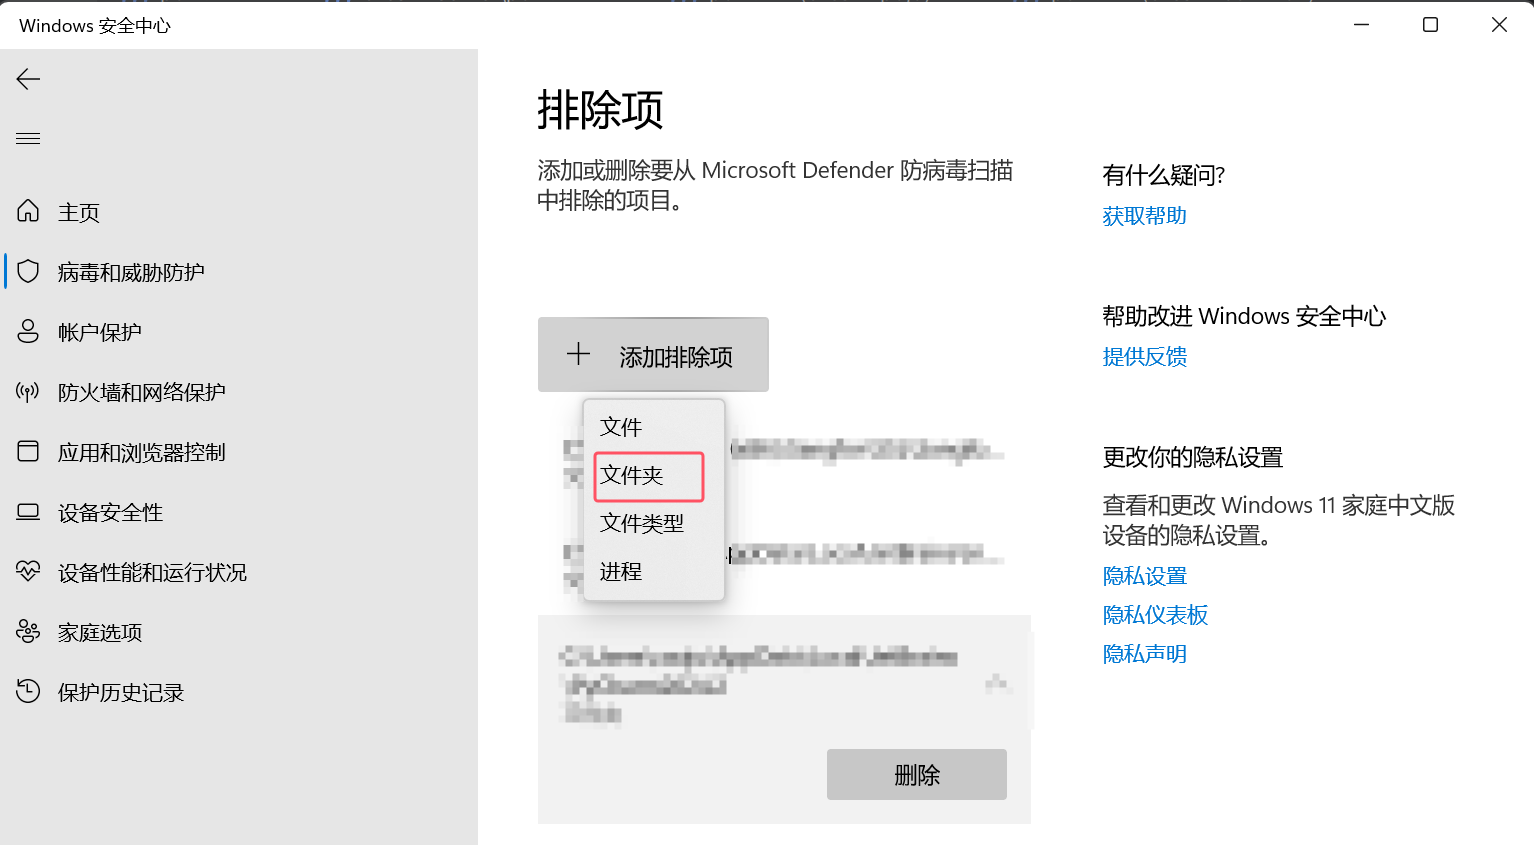Open the 隐私仪表板 link
This screenshot has height=845, width=1534.
1155,615
